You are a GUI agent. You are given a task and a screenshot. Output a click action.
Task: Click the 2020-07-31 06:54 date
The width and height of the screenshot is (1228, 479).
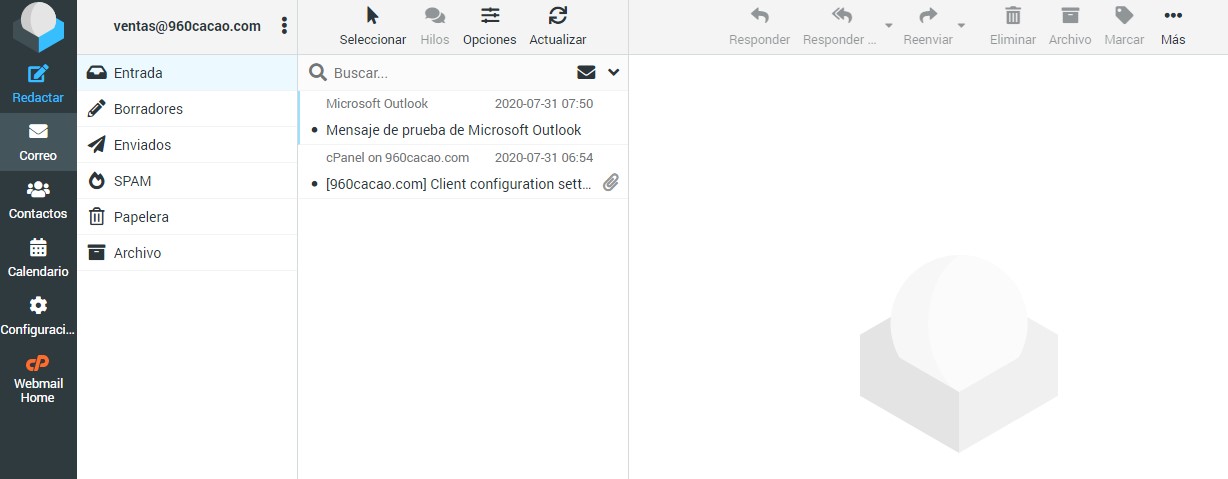(x=544, y=158)
